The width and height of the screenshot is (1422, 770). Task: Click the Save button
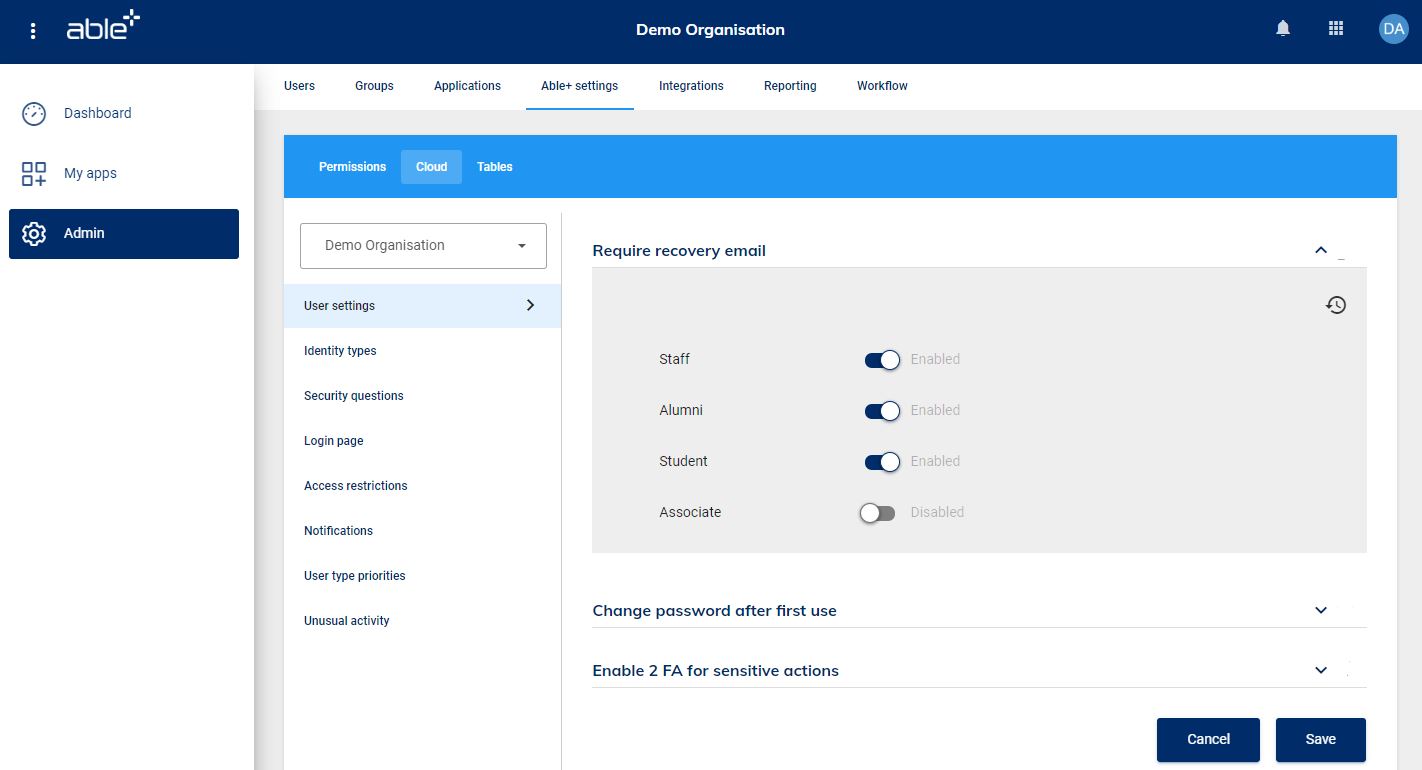(x=1320, y=739)
